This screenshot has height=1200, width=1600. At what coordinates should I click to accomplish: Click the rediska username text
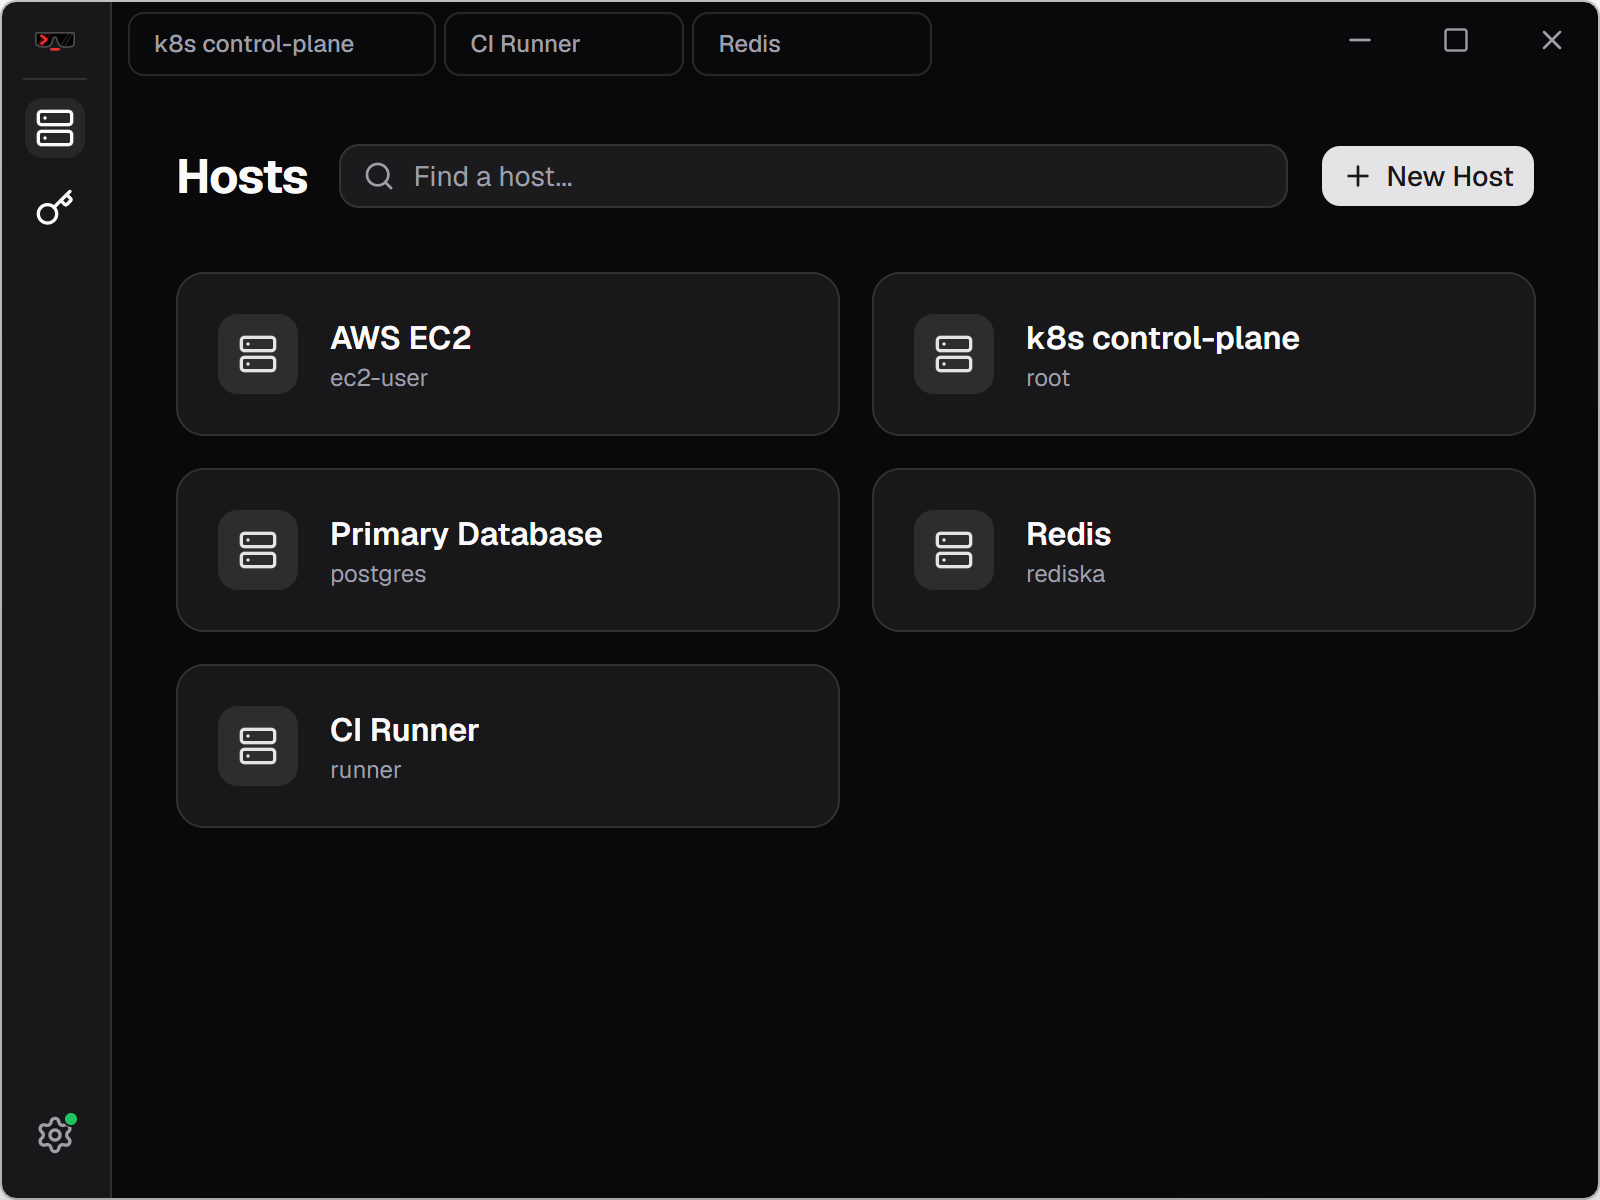tap(1066, 574)
